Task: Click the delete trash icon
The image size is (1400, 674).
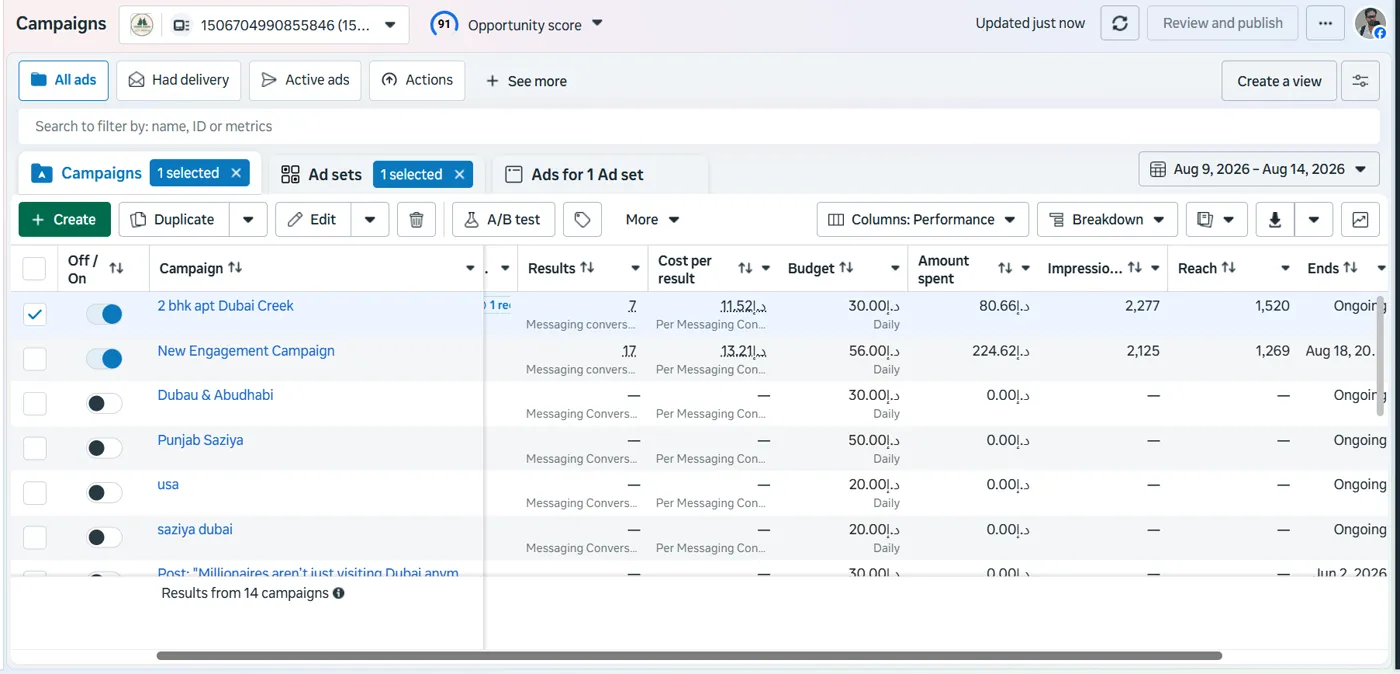Action: (x=417, y=220)
